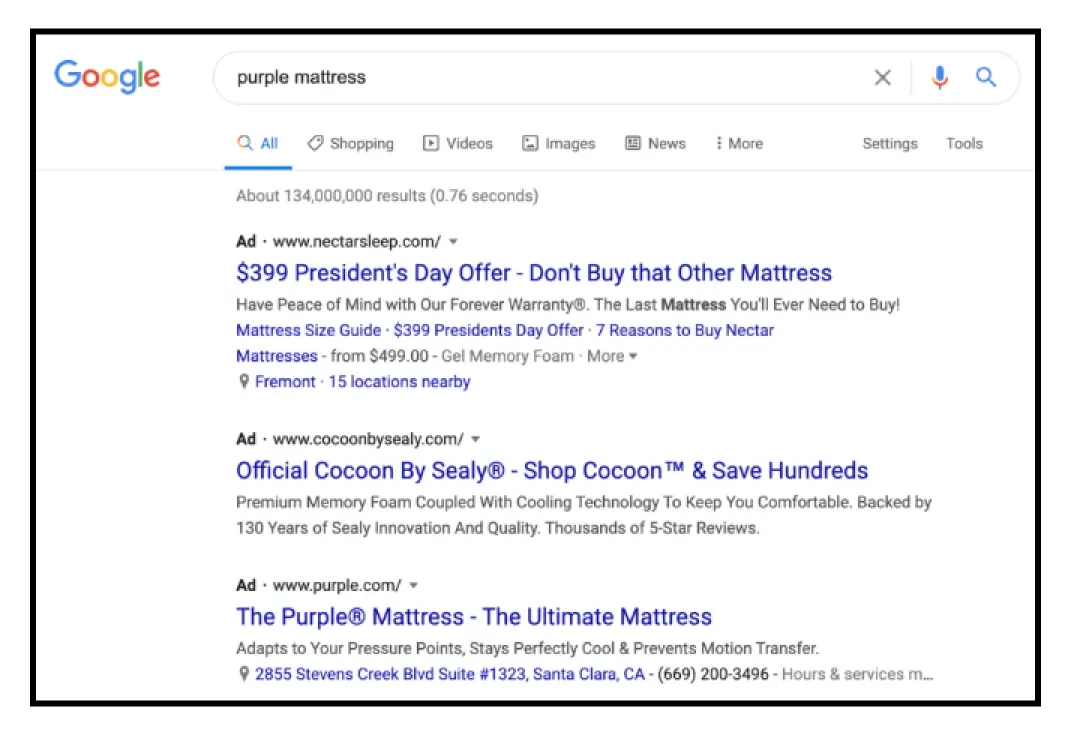Submit search with the magnifying glass icon
Screen dimensions: 1070x734
[985, 76]
